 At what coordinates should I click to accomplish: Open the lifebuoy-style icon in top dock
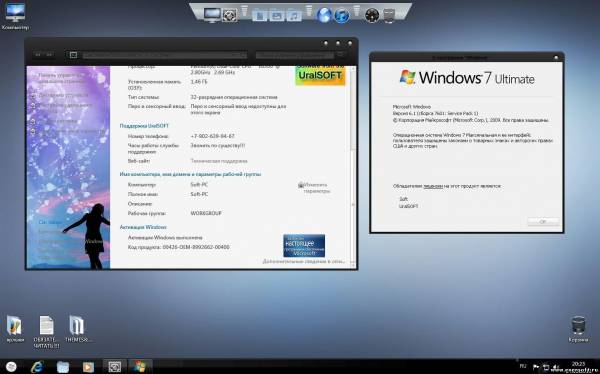[230, 15]
